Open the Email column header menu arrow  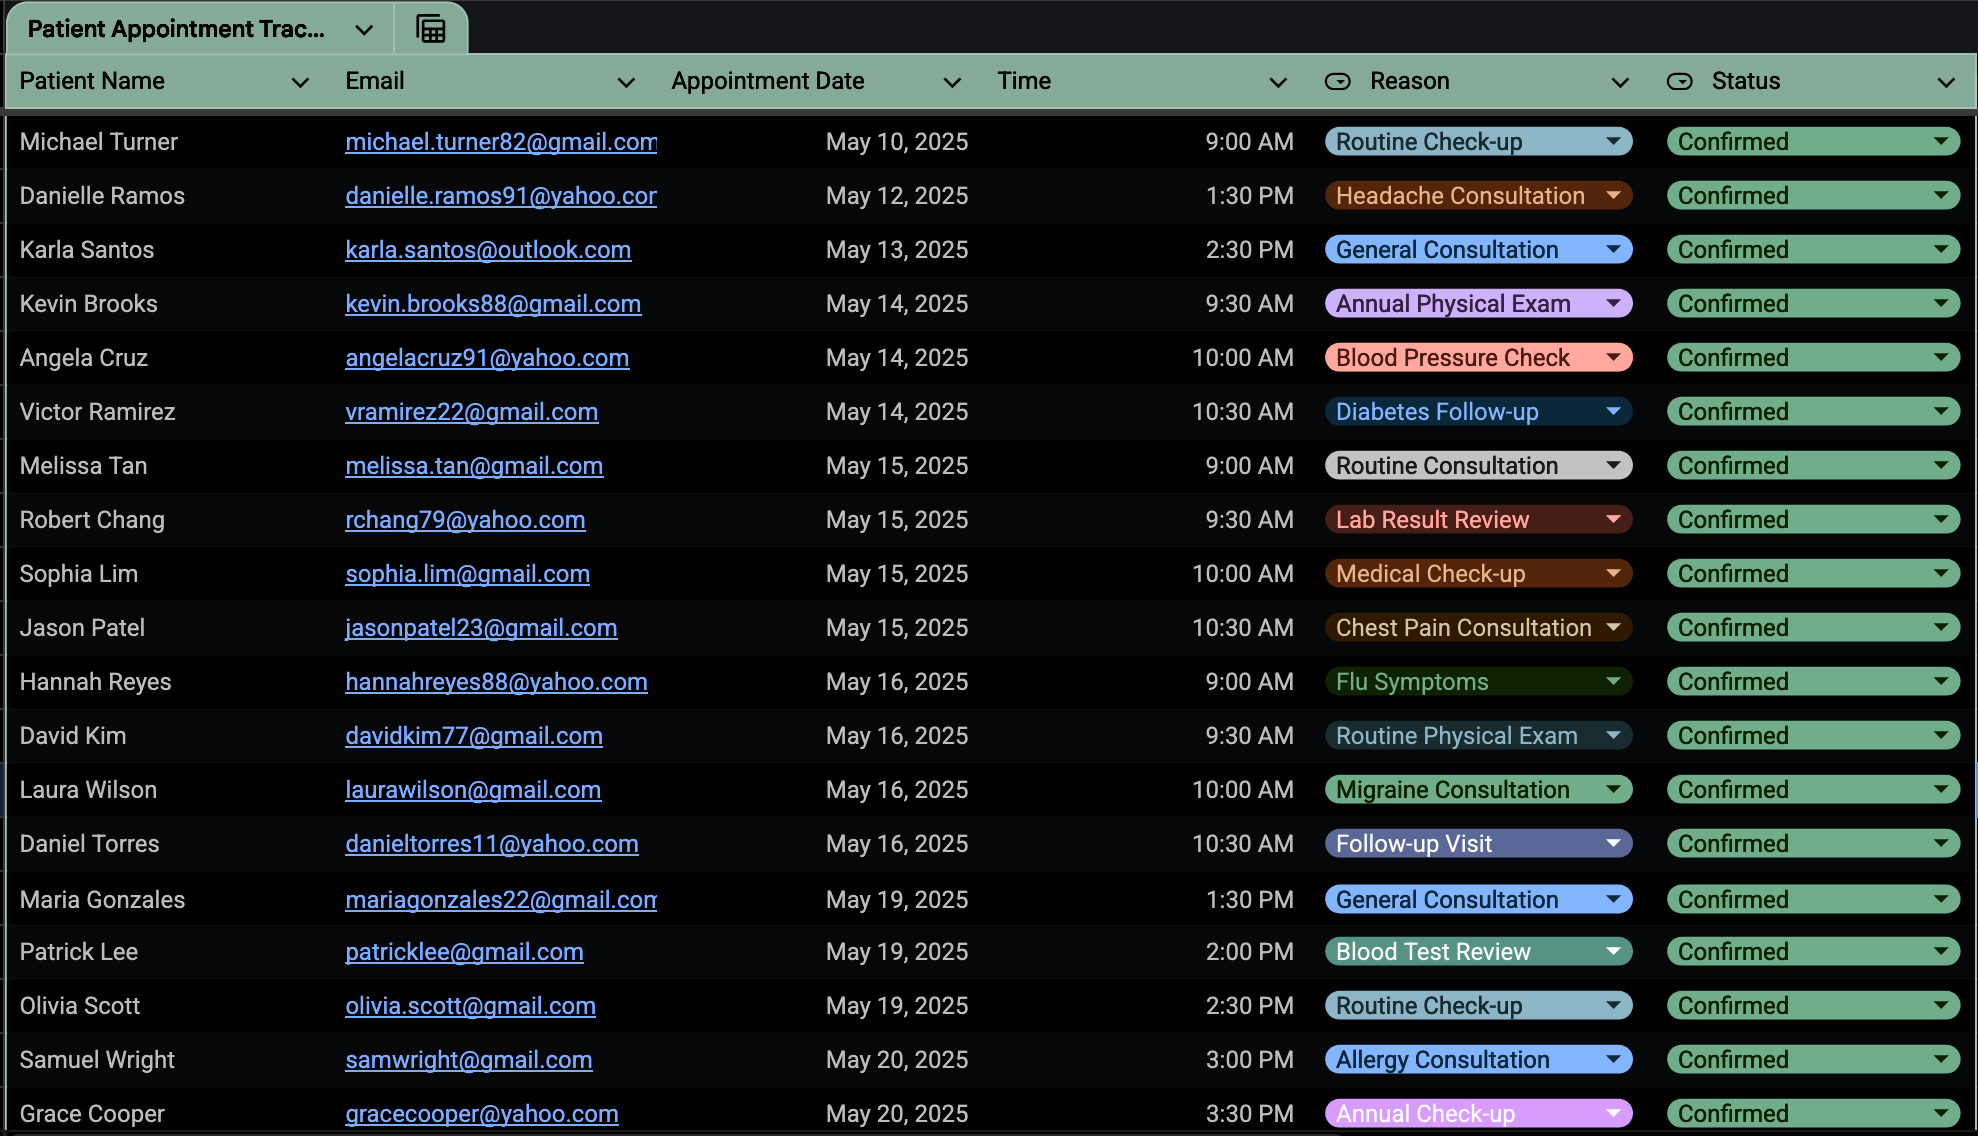(626, 82)
